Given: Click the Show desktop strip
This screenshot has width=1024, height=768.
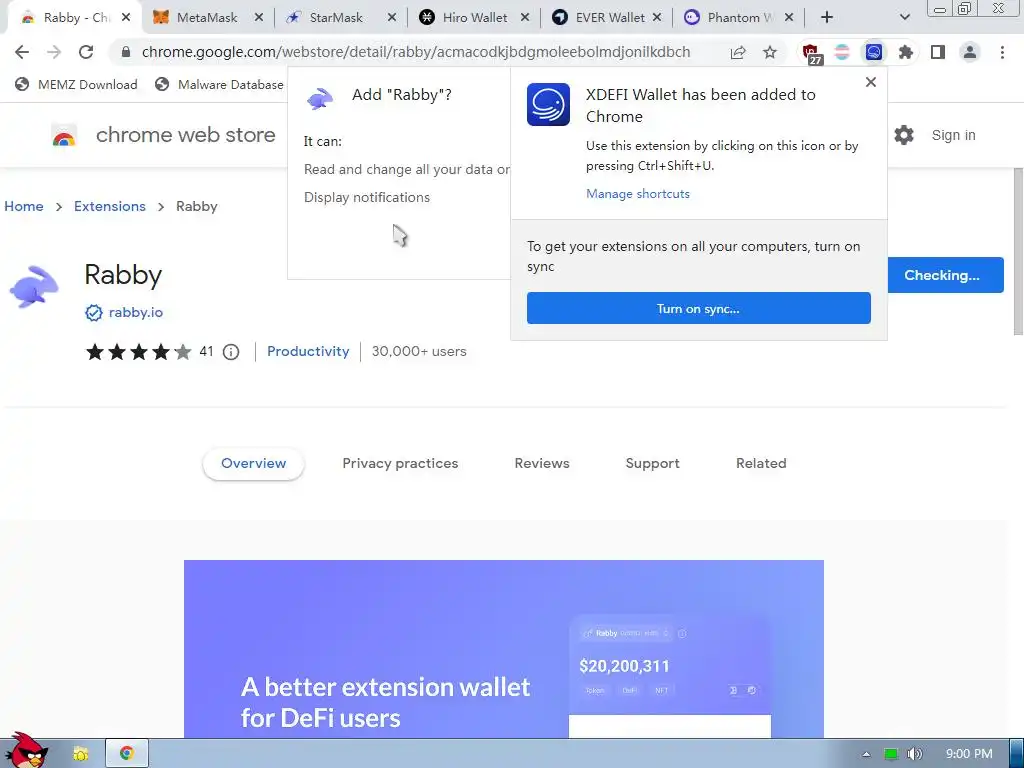Looking at the screenshot, I should point(1017,754).
